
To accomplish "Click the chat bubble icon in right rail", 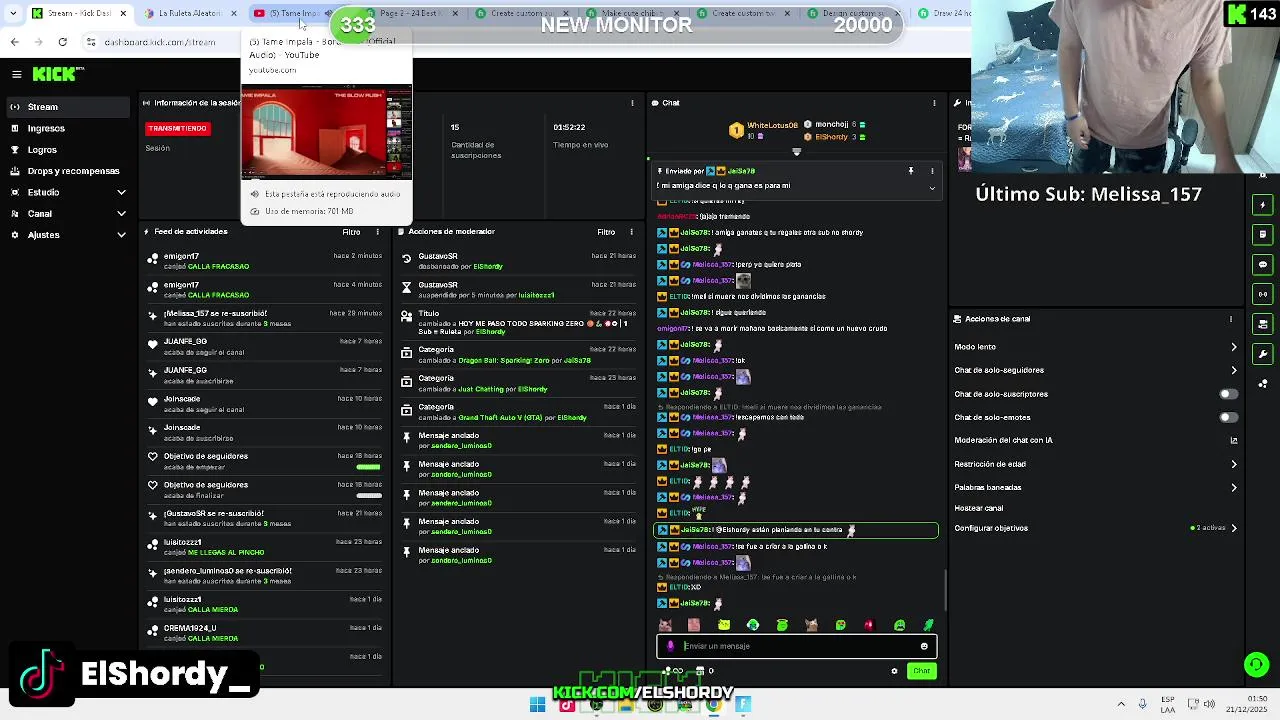I will click(x=1262, y=265).
